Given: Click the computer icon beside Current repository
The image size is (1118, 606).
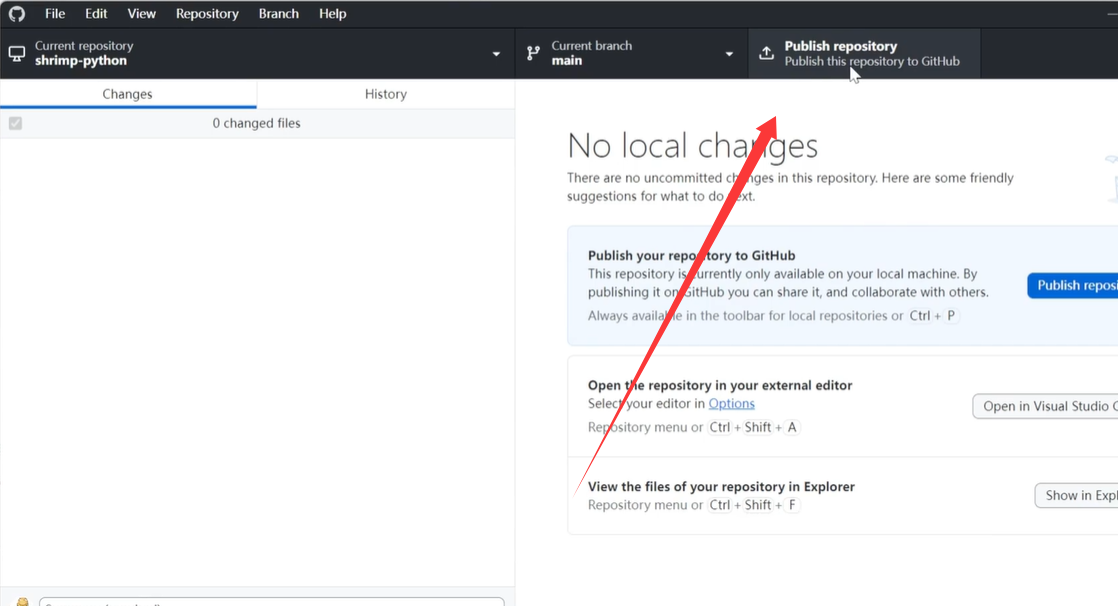Looking at the screenshot, I should [x=17, y=53].
